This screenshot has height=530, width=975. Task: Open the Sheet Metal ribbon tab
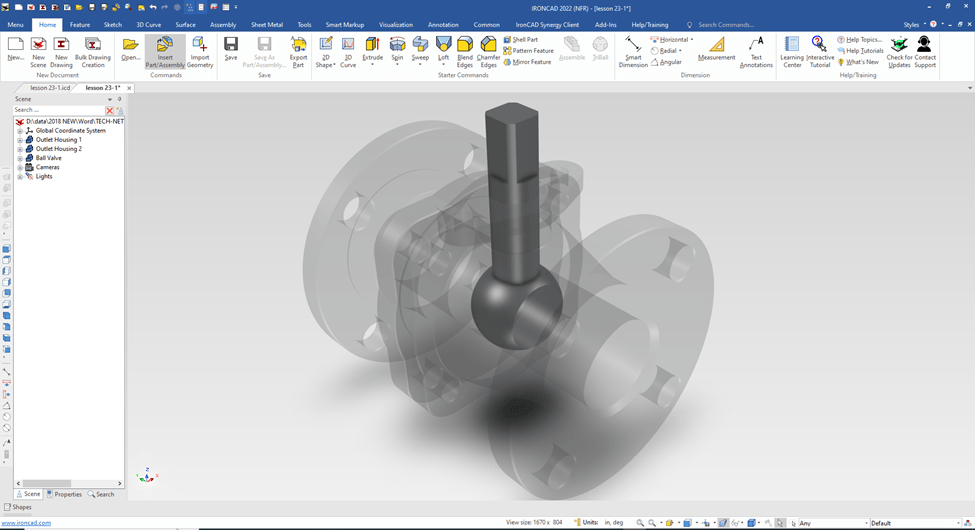[x=266, y=25]
